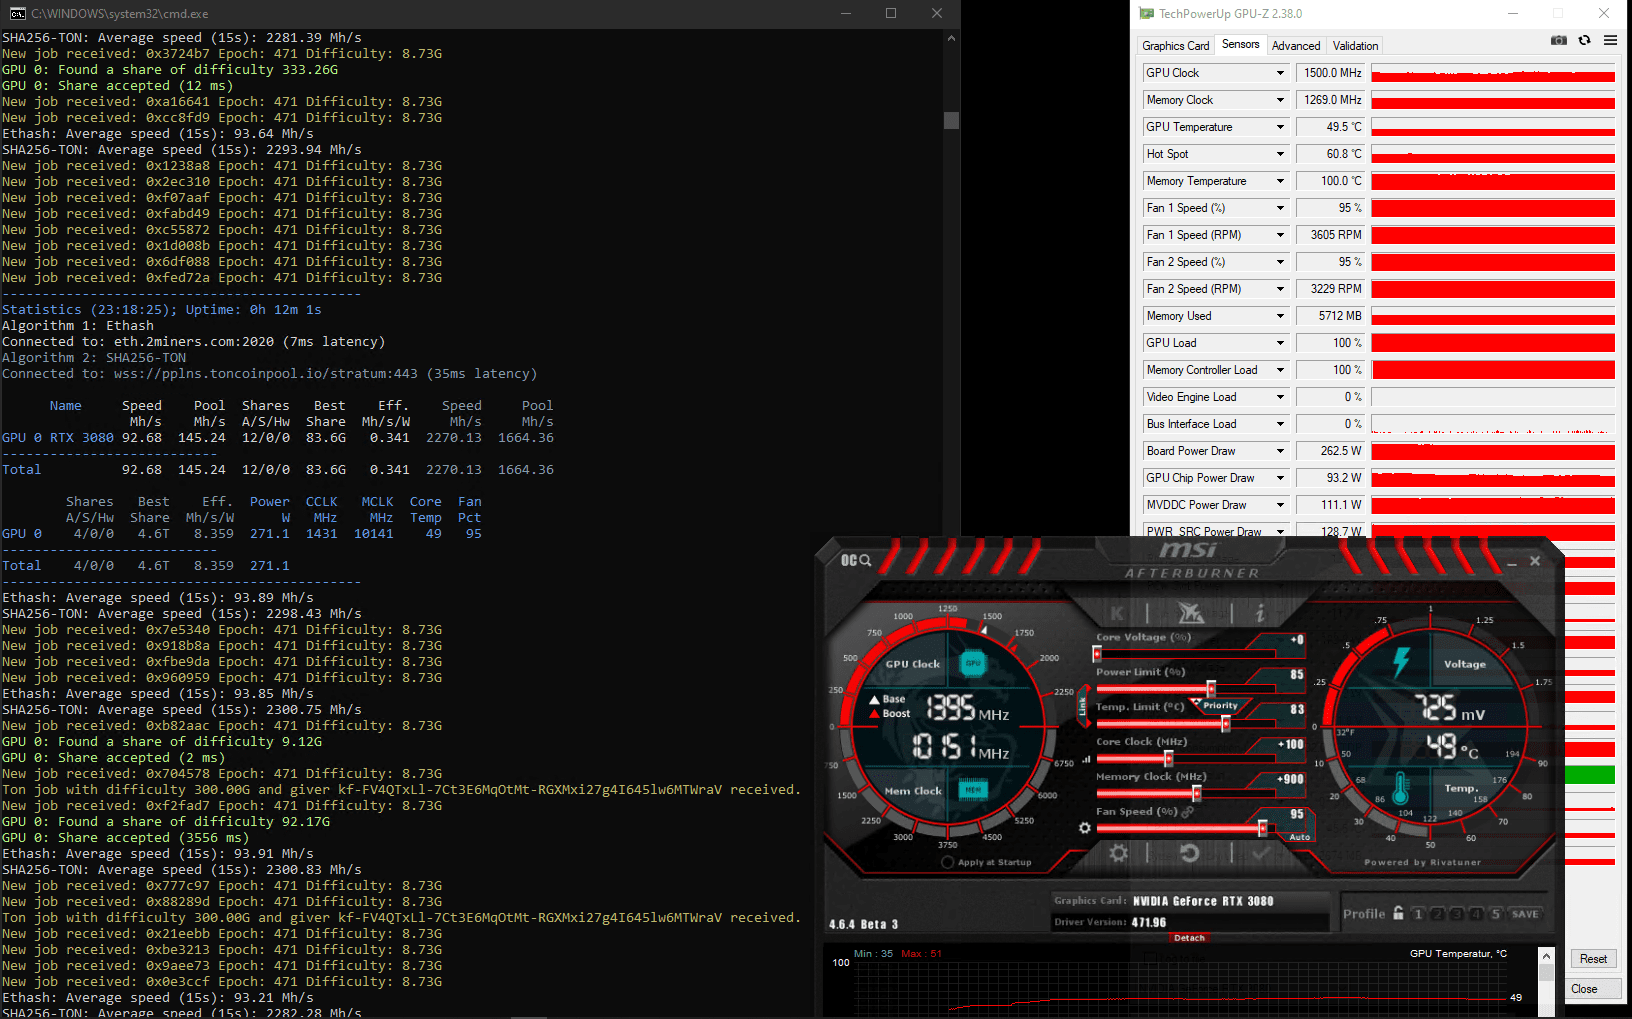Open Afterburner information via the i icon
Viewport: 1632px width, 1019px height.
1260,613
